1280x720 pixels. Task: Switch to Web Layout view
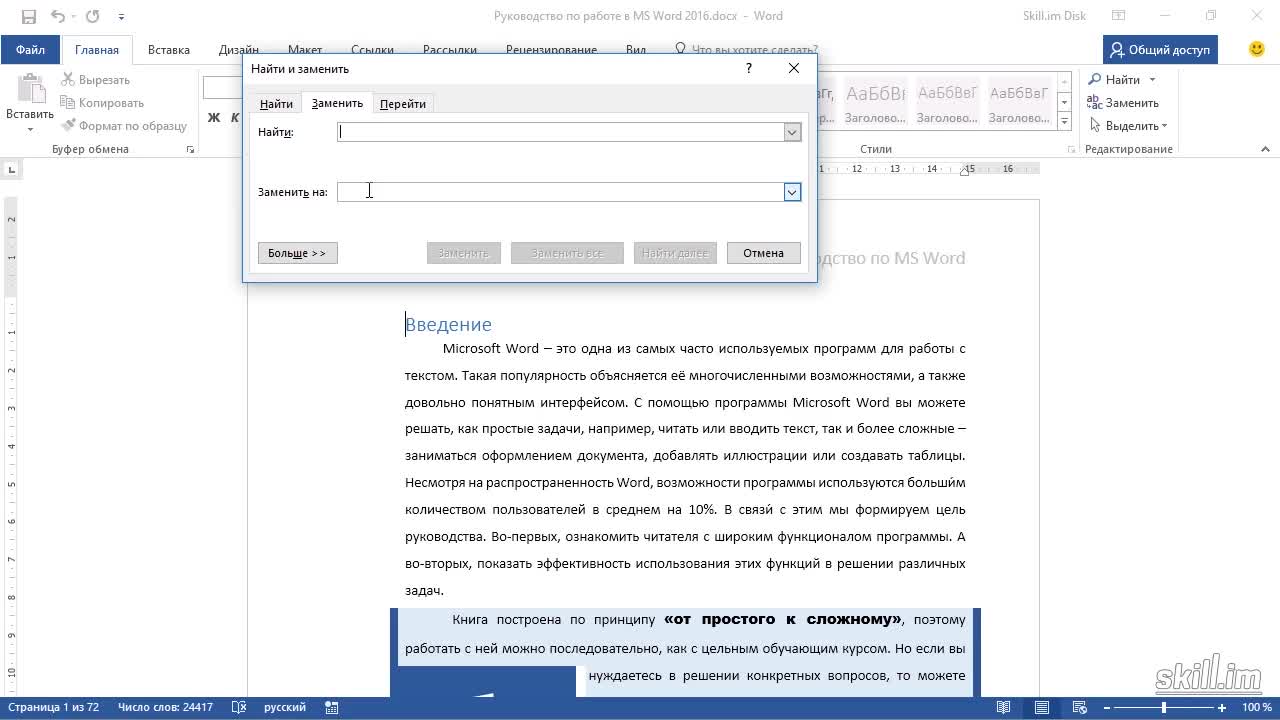coord(1080,708)
